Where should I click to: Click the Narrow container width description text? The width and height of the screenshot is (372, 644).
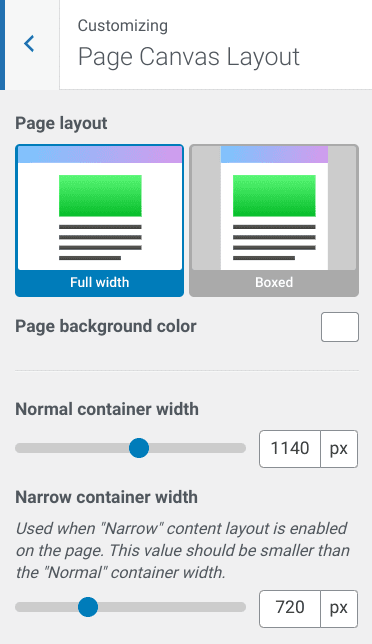pos(183,550)
